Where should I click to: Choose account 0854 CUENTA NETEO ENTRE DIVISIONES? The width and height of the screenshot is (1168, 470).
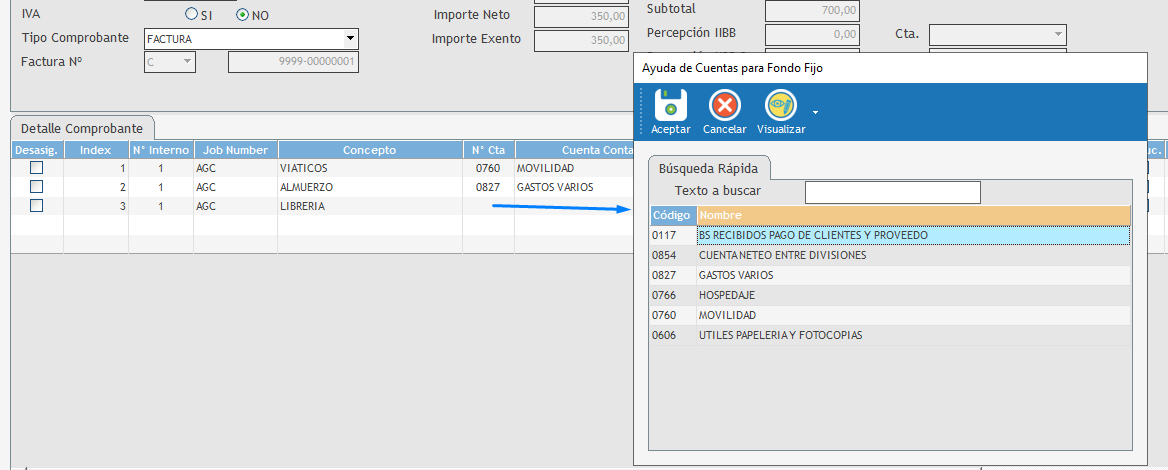(782, 255)
